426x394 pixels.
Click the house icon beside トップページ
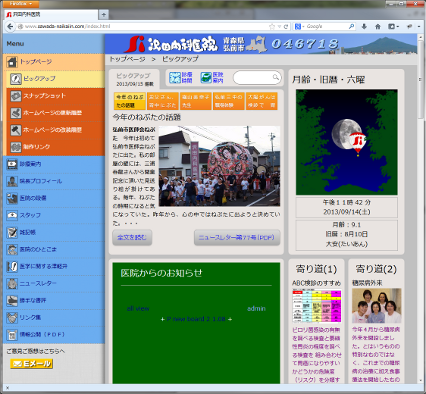click(x=12, y=62)
